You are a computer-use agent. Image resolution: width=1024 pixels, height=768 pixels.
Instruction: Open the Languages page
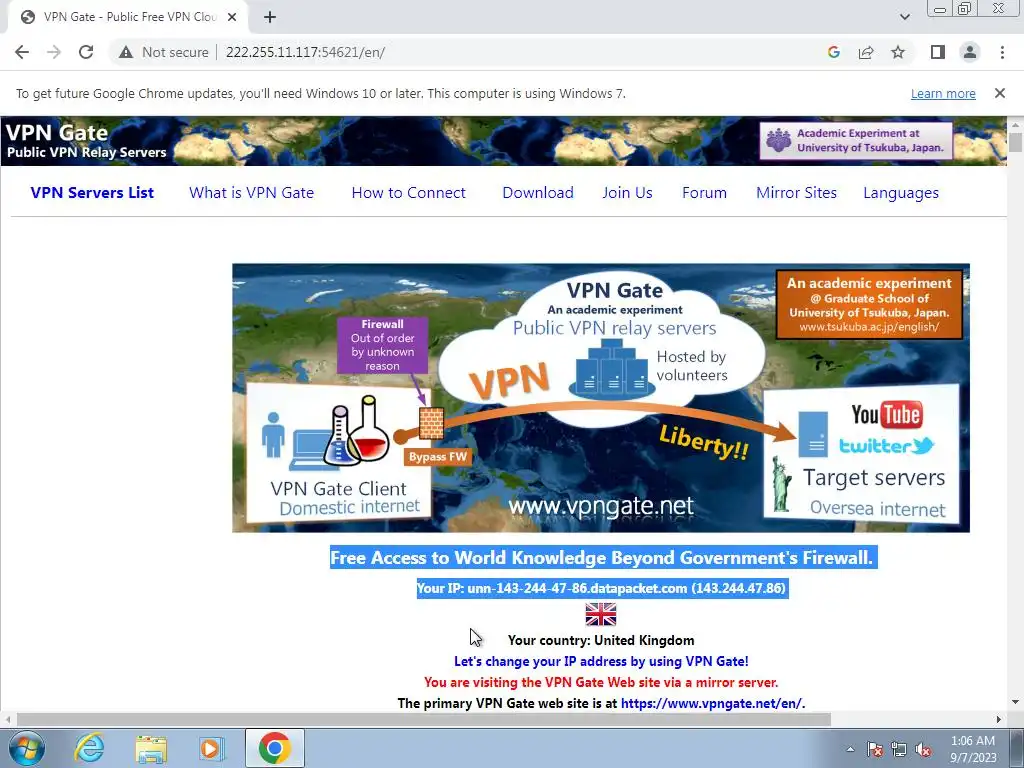(x=901, y=193)
